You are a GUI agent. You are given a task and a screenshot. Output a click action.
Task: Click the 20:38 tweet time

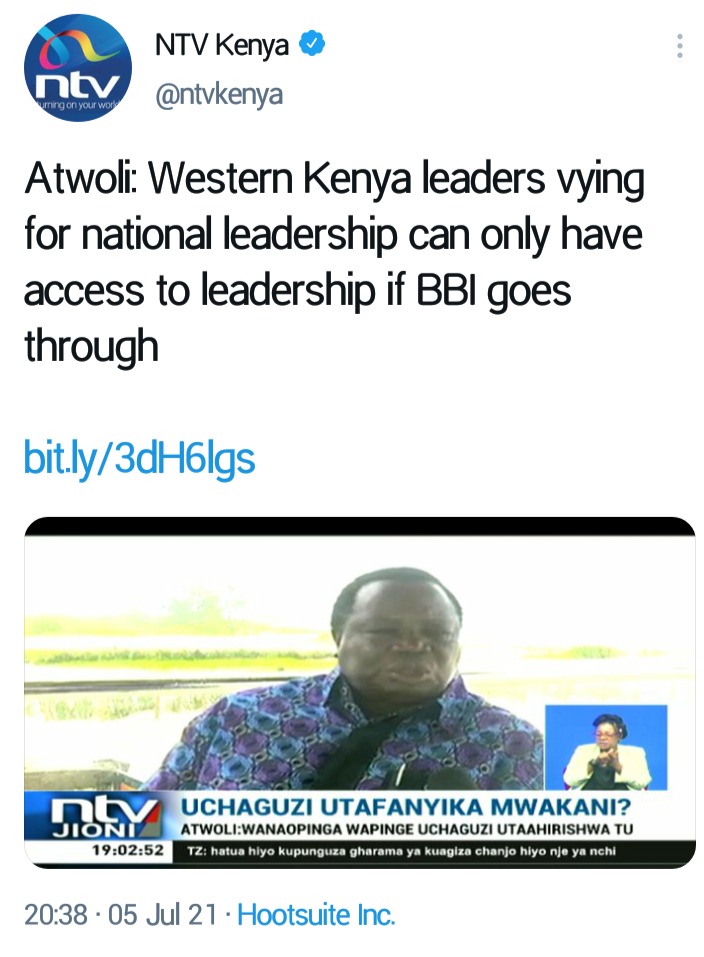(56, 914)
